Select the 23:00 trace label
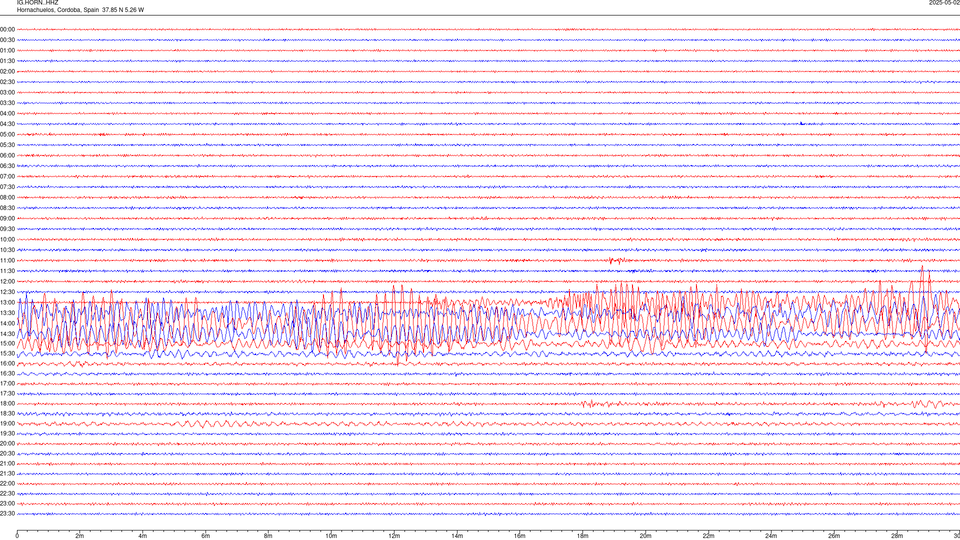Image resolution: width=960 pixels, height=540 pixels. pos(7,504)
